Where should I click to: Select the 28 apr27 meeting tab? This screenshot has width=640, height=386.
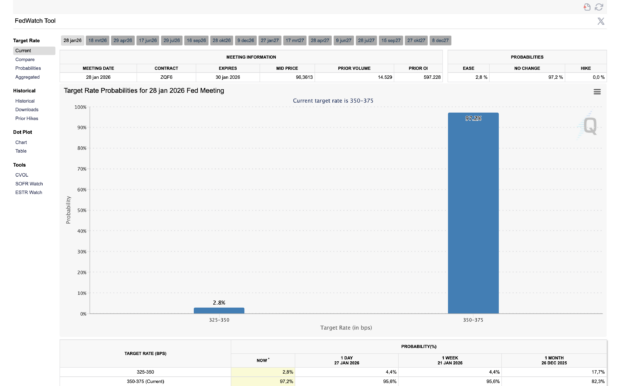pyautogui.click(x=320, y=40)
